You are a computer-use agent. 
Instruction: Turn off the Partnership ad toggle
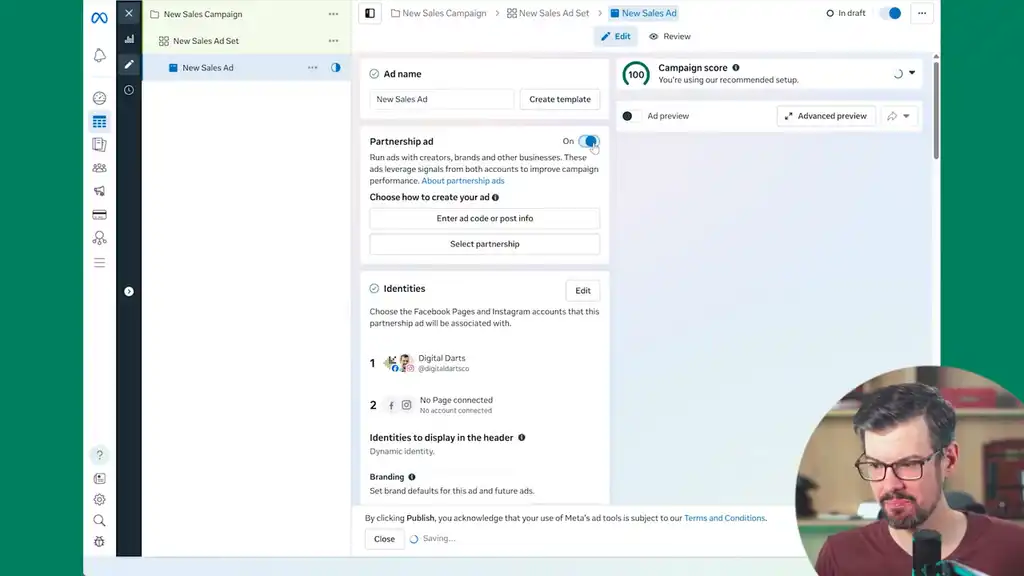pos(588,141)
